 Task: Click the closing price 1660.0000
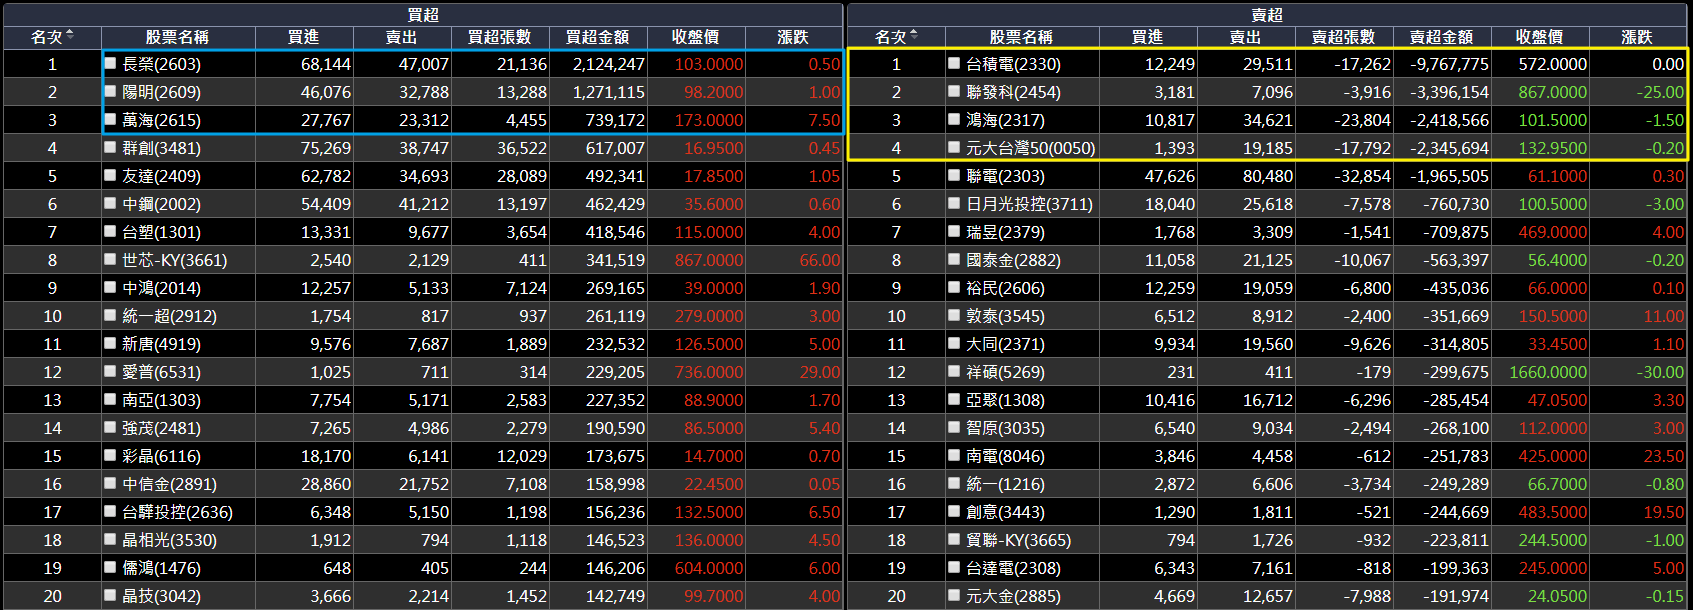coord(1548,372)
